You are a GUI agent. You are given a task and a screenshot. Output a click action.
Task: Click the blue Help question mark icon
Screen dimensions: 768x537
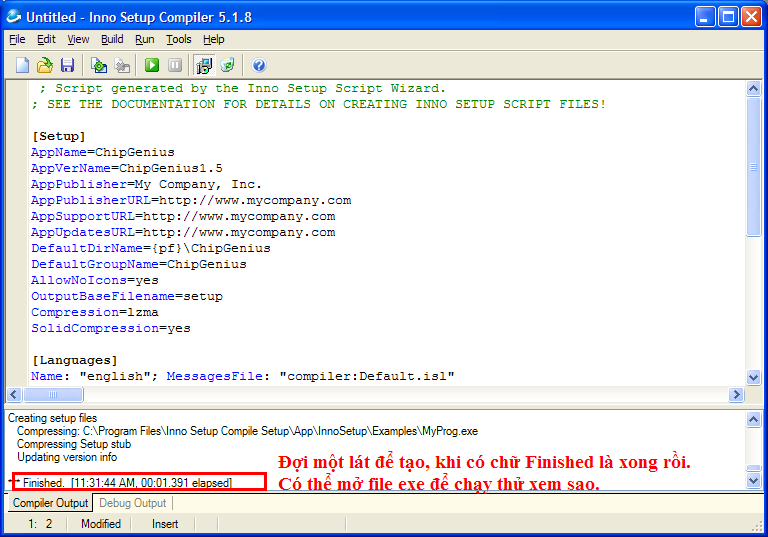click(259, 65)
